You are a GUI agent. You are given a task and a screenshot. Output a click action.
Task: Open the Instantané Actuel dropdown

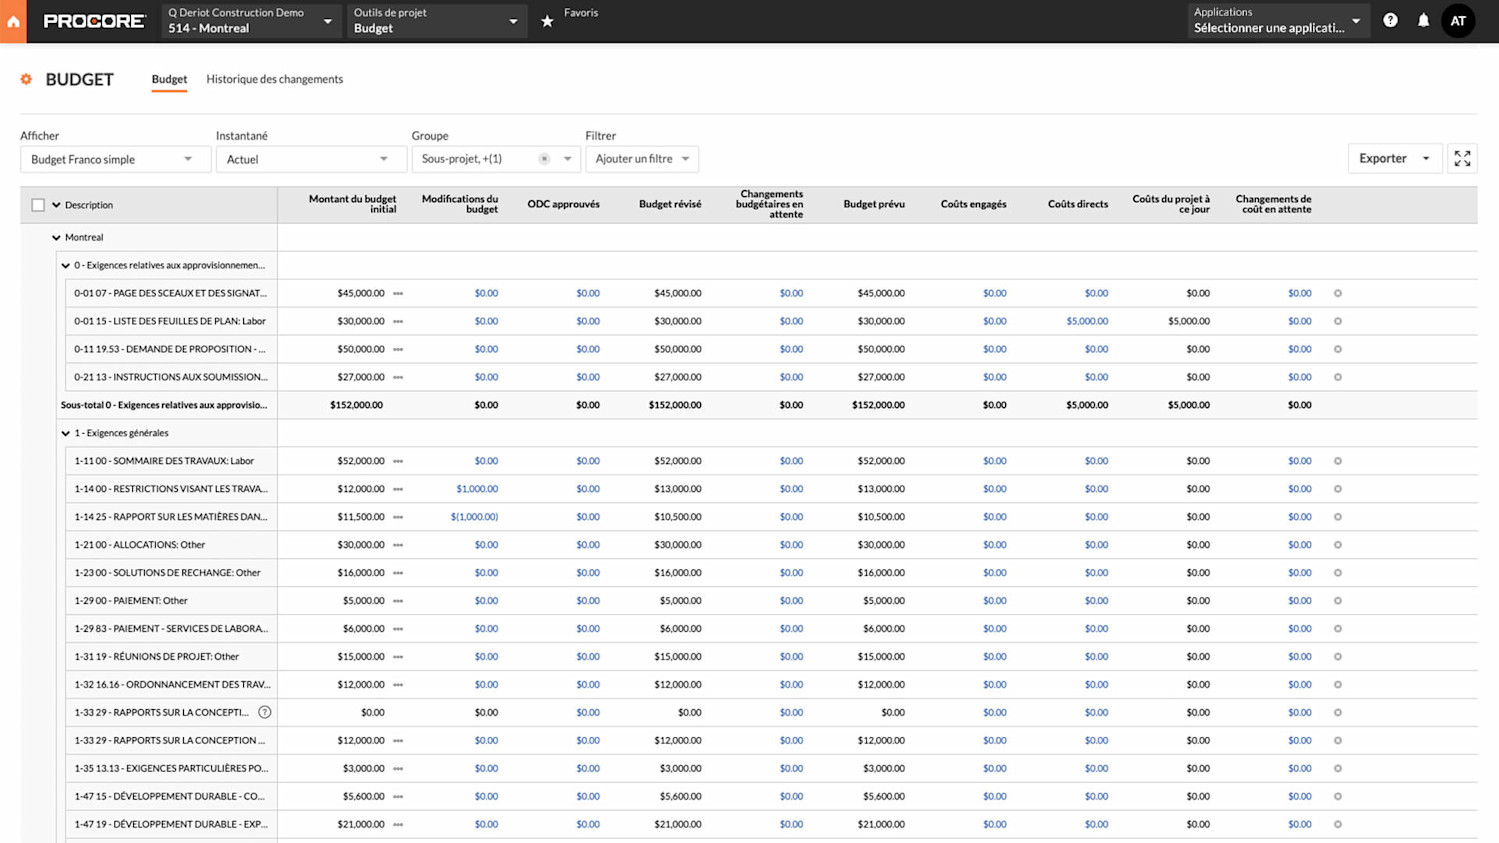tap(311, 159)
